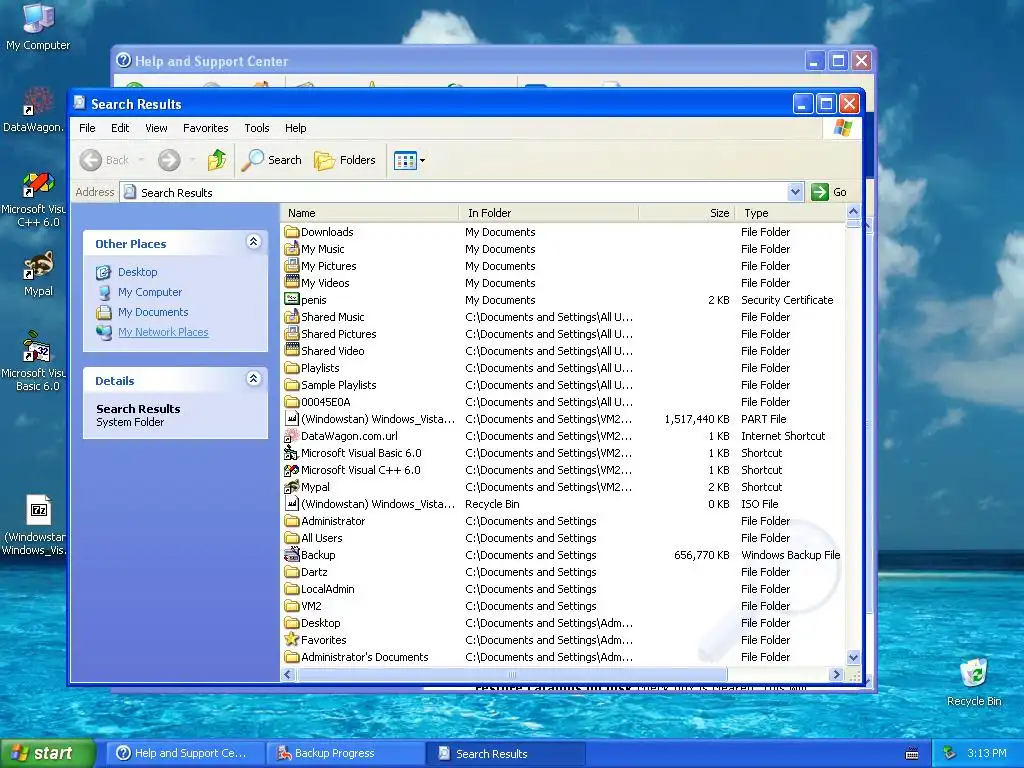Click the Start button

47,753
